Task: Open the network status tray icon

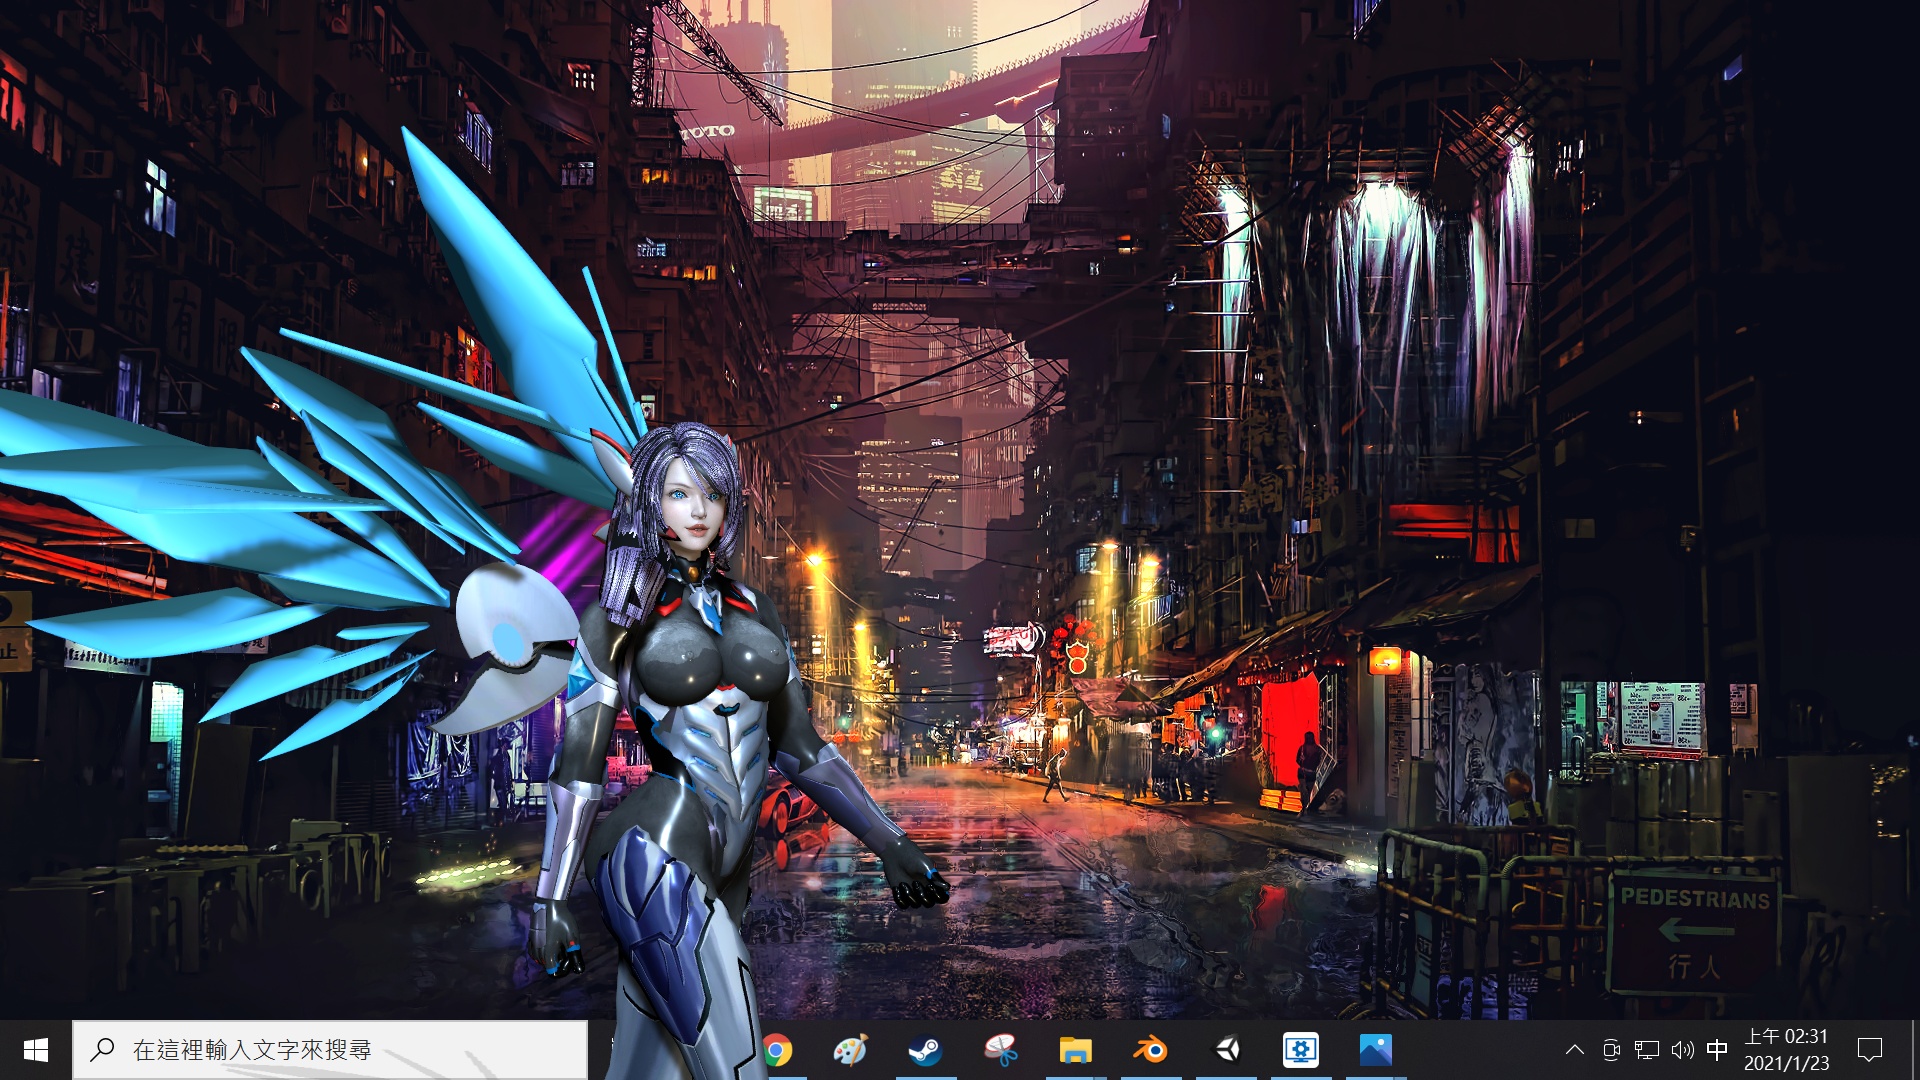Action: pos(1647,1050)
